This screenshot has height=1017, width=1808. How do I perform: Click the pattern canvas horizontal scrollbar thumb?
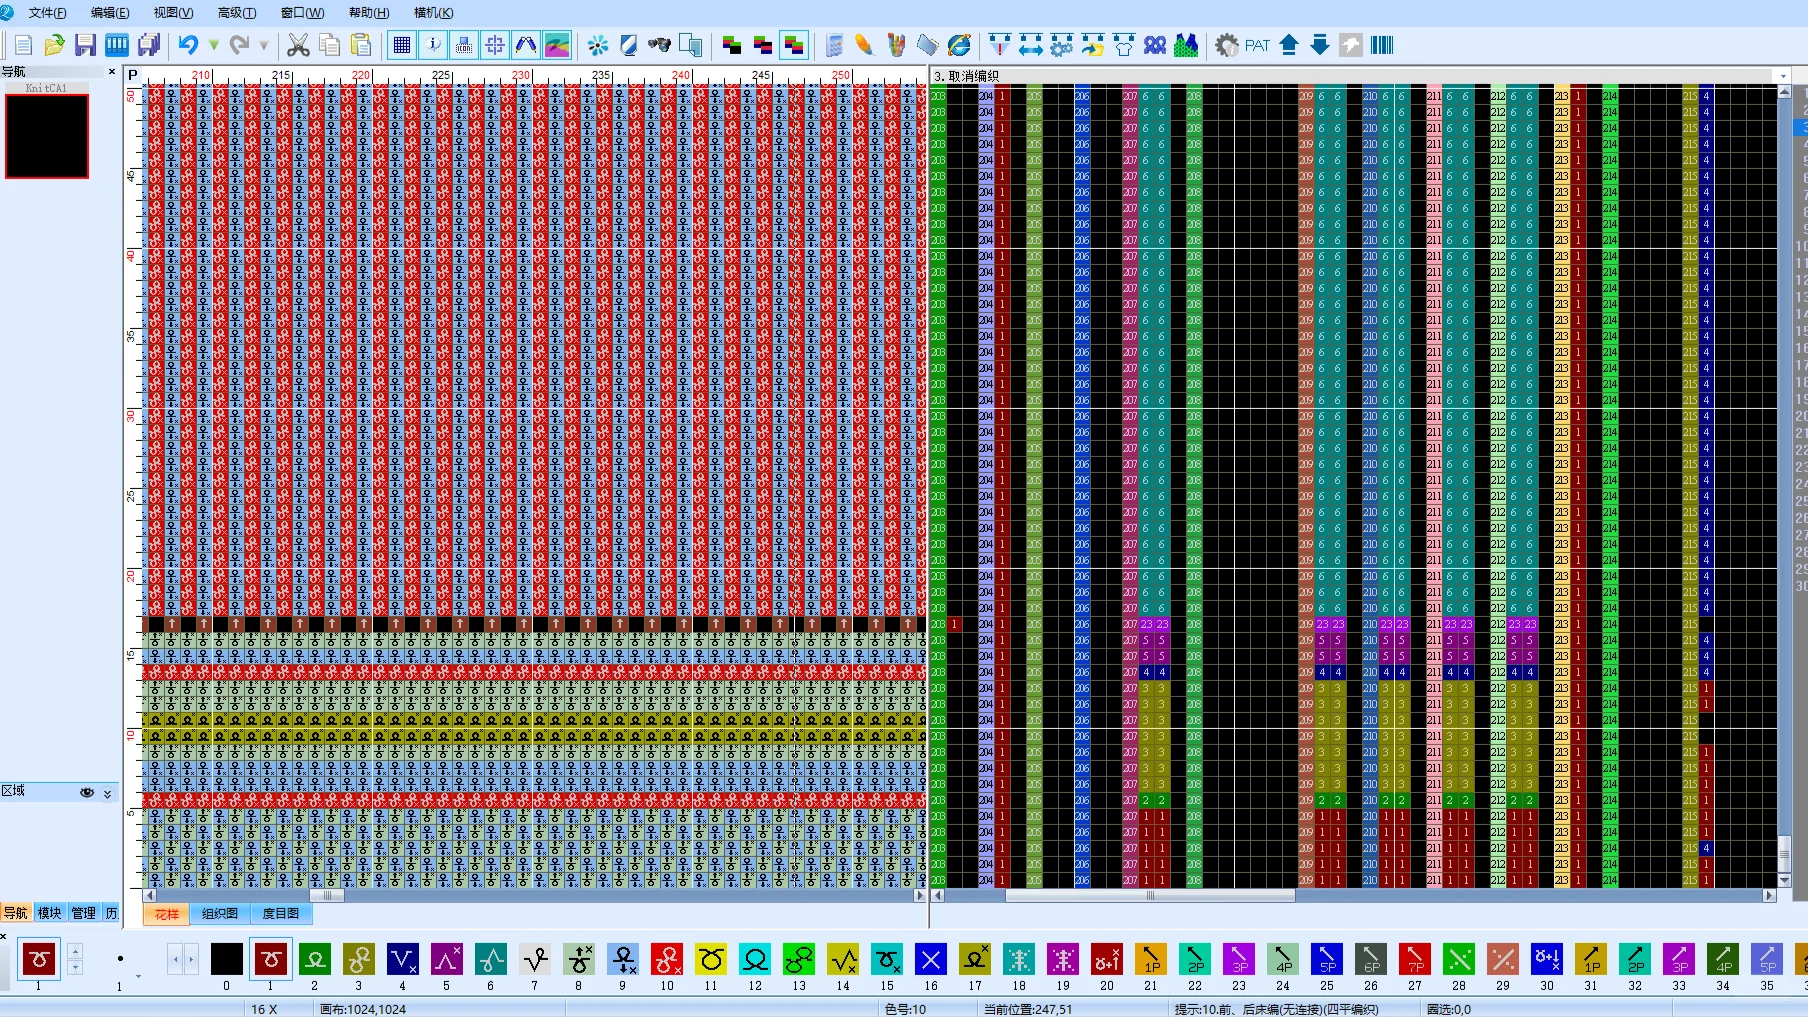coord(327,896)
